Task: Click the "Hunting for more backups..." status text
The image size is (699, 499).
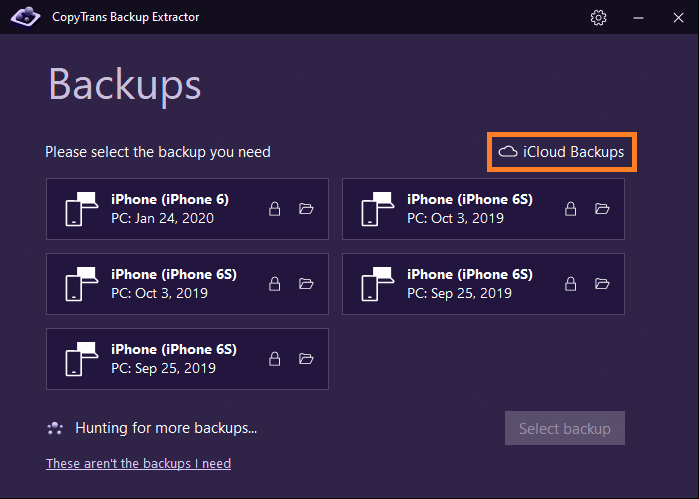Action: (x=166, y=428)
